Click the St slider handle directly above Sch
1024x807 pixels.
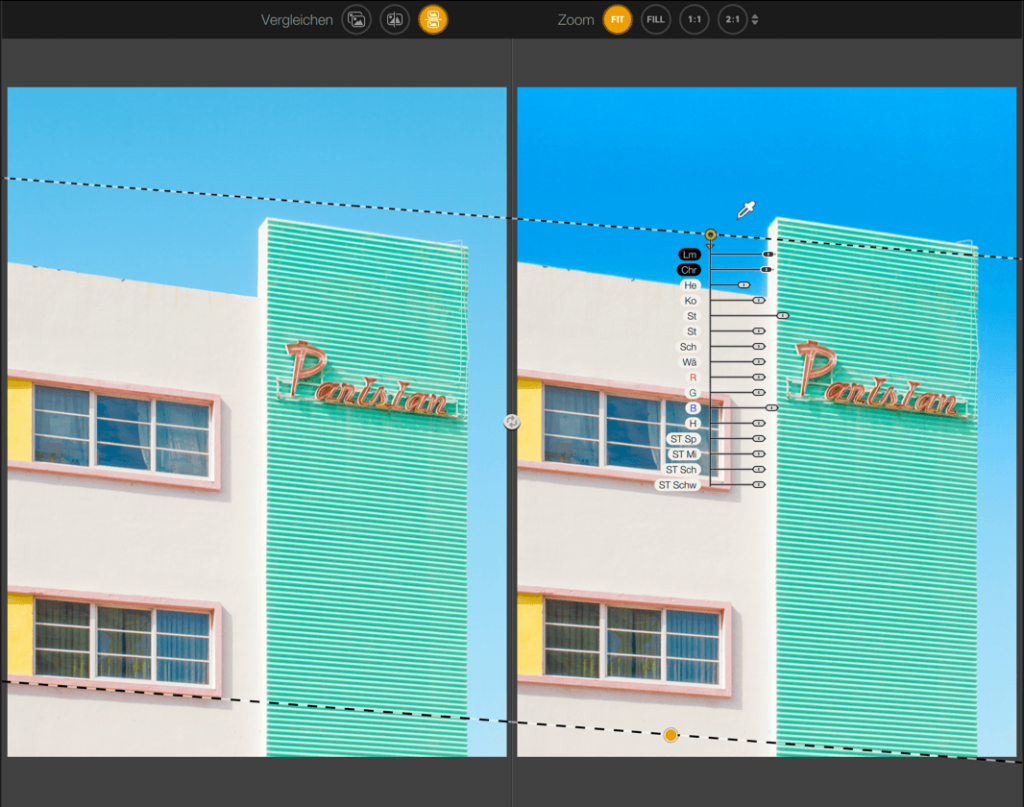(x=758, y=331)
